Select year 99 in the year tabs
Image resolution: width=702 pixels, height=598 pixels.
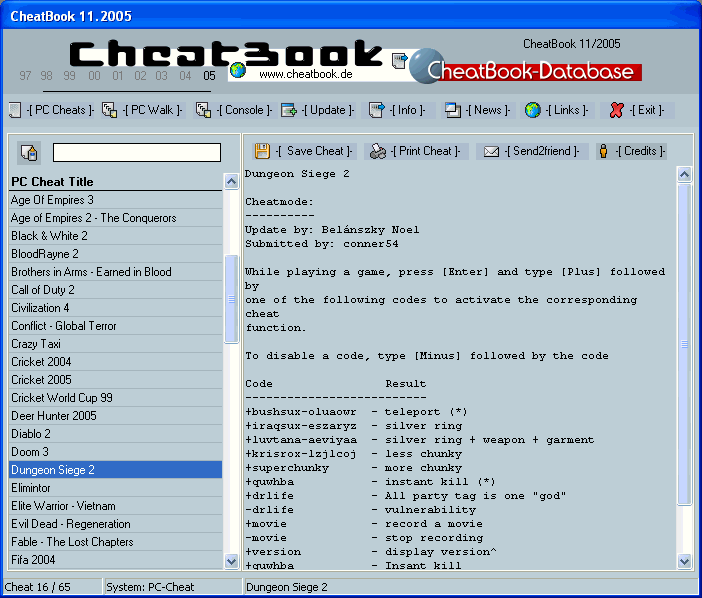69,76
